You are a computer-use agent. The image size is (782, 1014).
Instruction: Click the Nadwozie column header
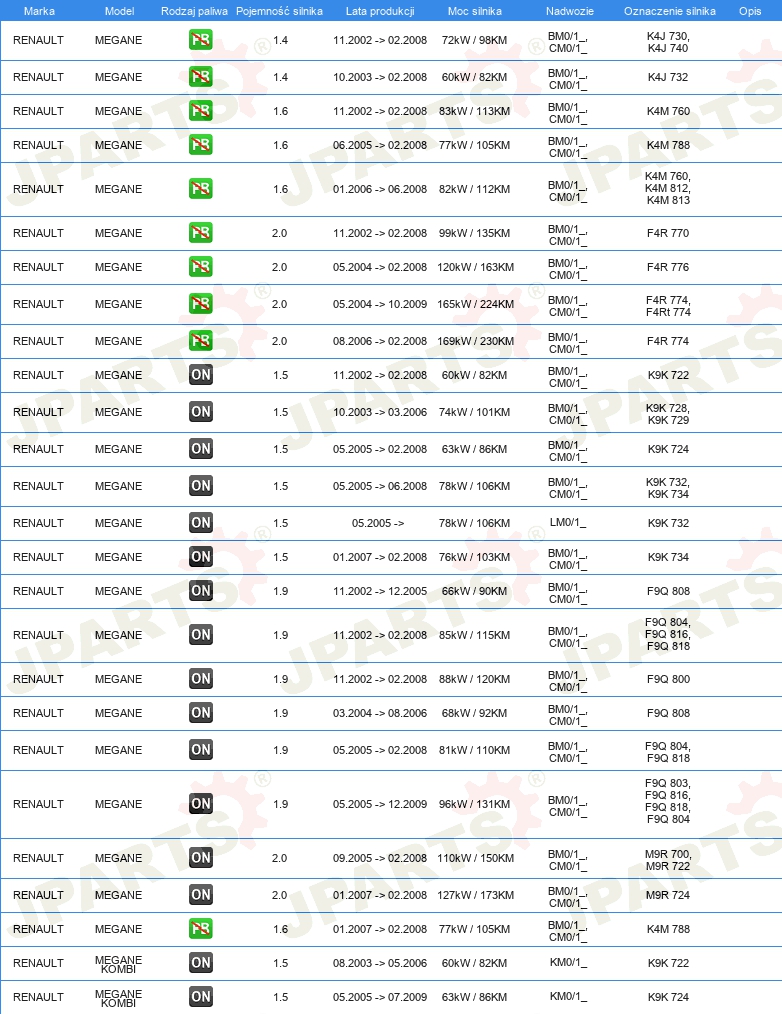pyautogui.click(x=569, y=11)
